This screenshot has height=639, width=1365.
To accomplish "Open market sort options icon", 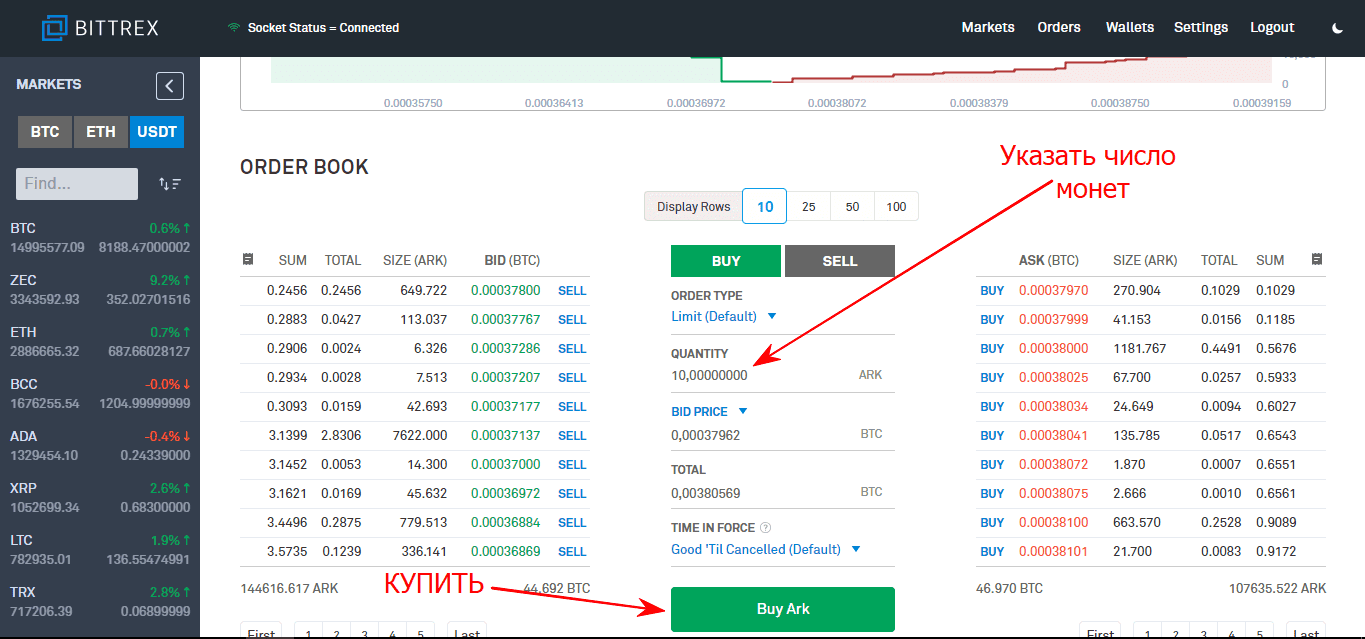I will [x=170, y=184].
